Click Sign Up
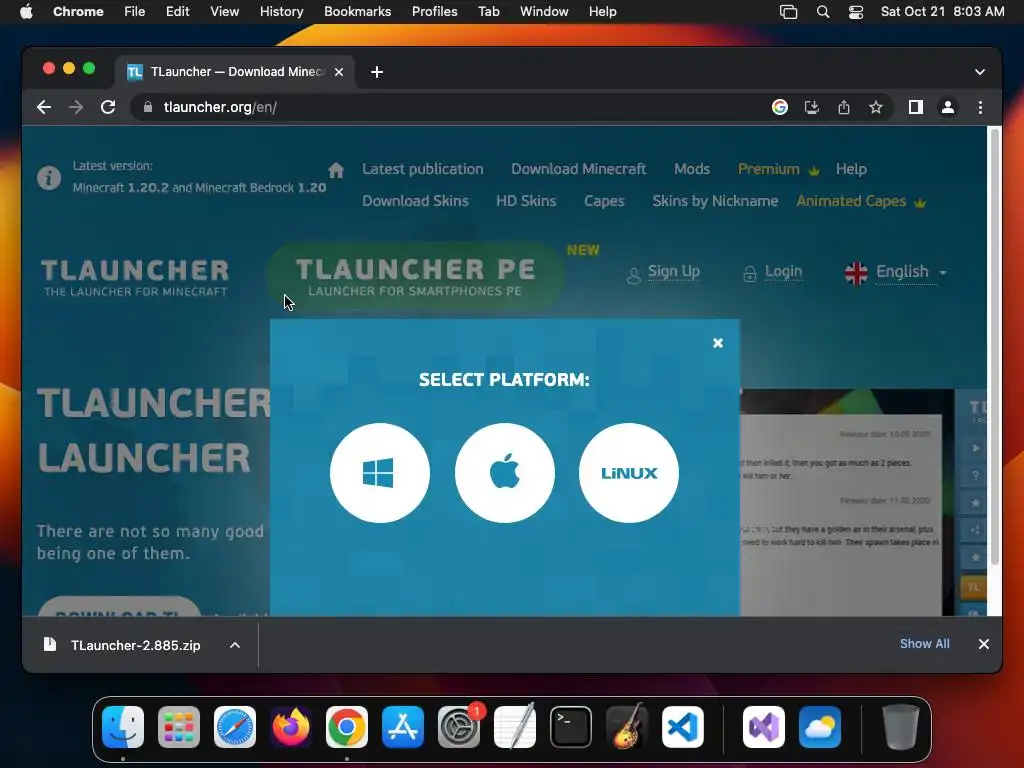 (673, 272)
